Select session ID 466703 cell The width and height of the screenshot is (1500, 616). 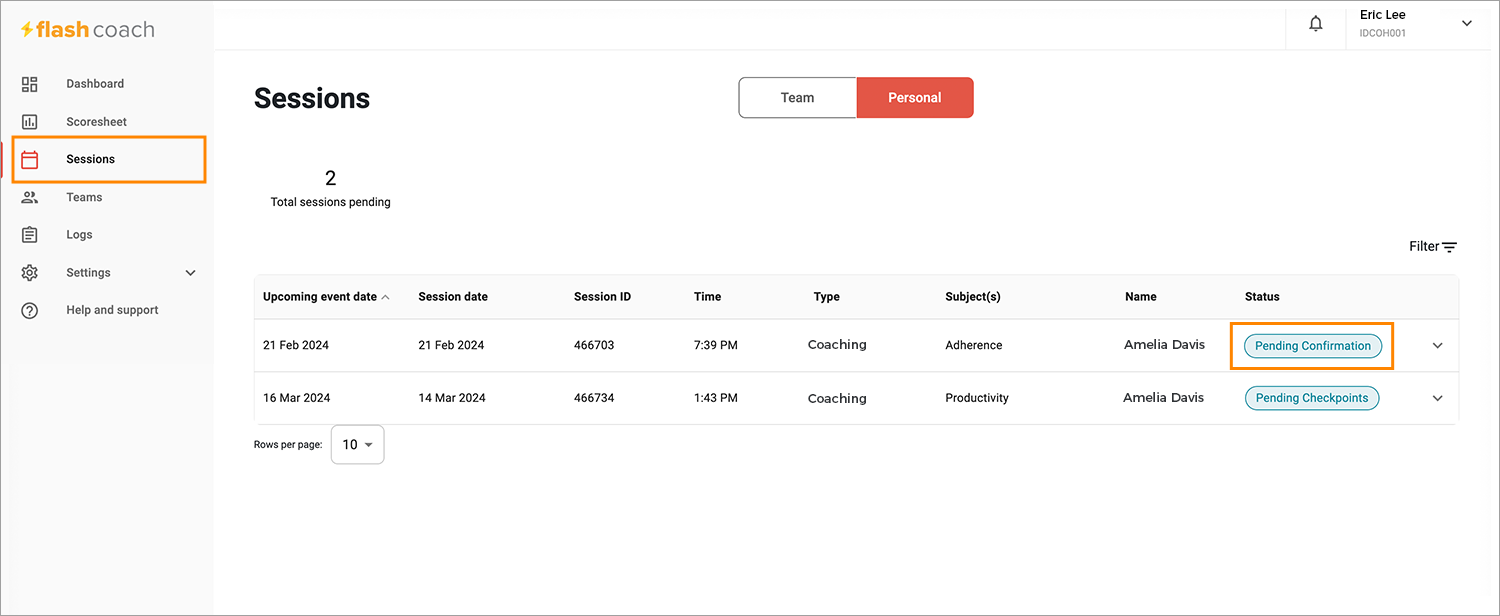[594, 345]
